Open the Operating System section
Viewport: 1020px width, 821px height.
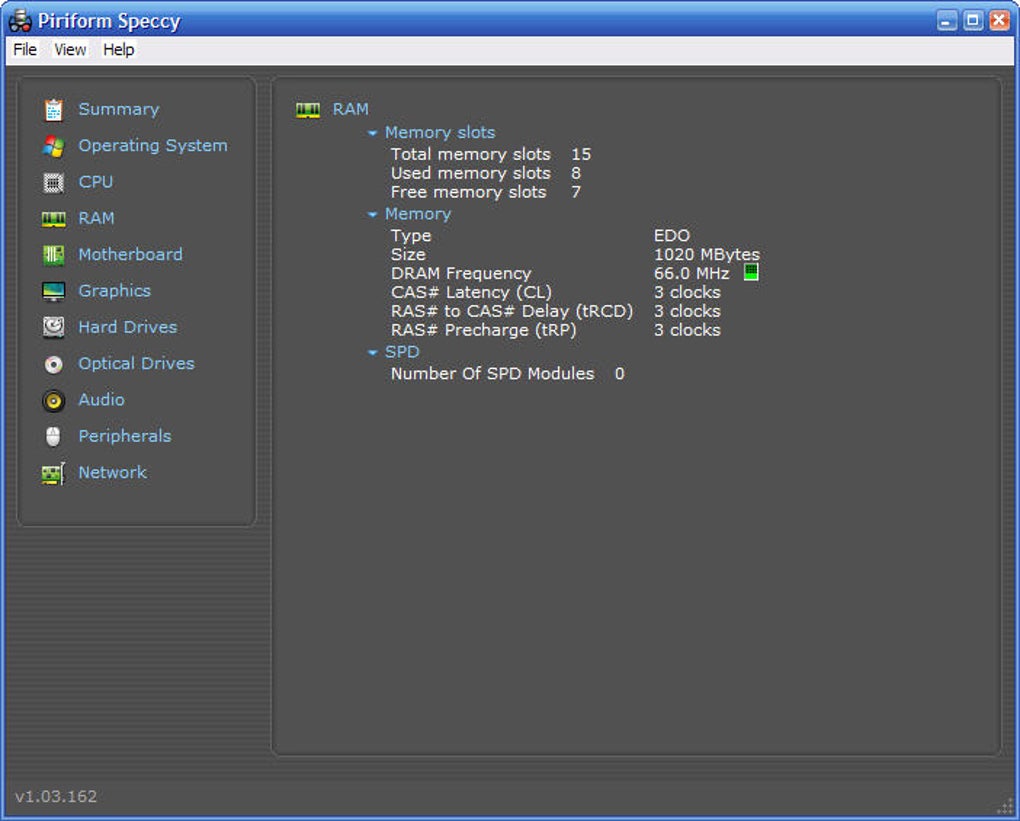click(x=153, y=146)
